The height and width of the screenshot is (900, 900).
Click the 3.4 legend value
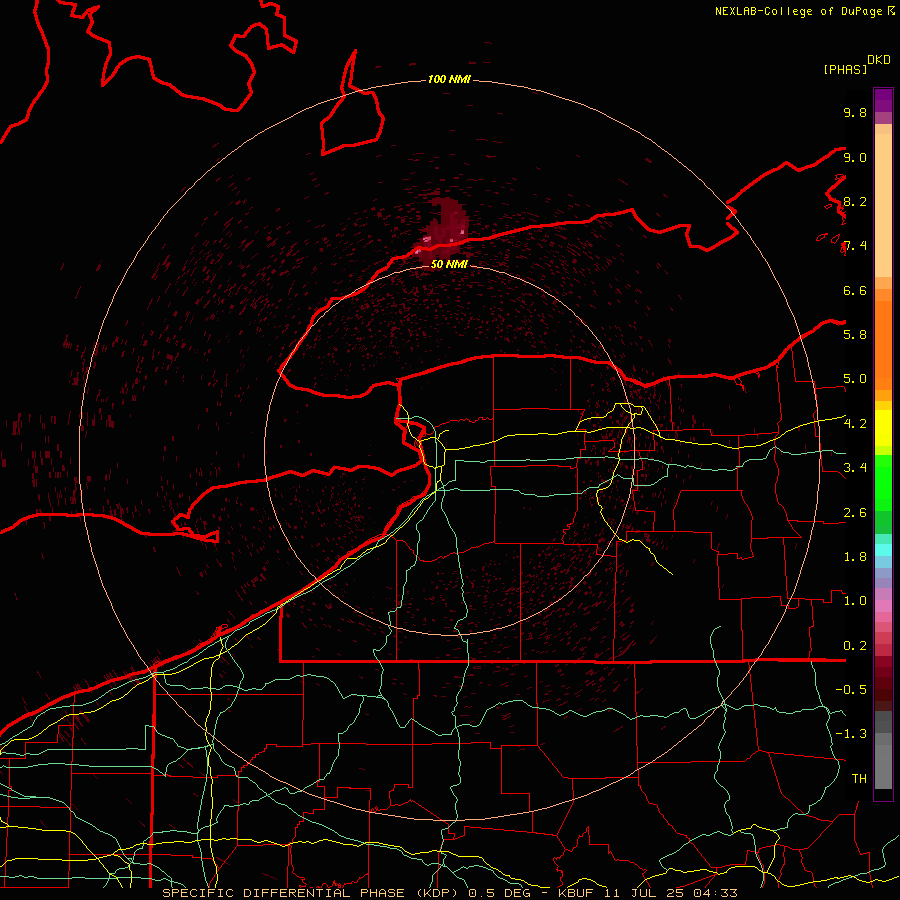855,468
